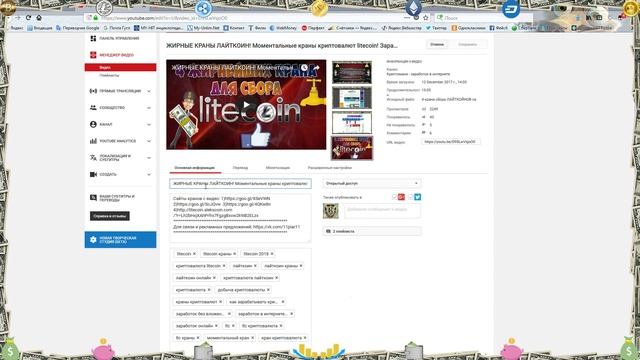Click the Создать camera icon

tap(93, 174)
